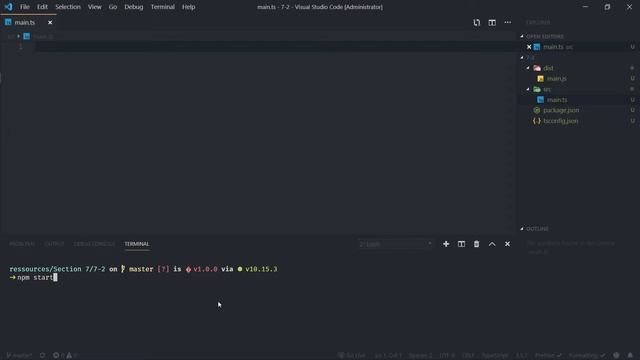Image resolution: width=640 pixels, height=360 pixels.
Task: Click the TypeScript language mode indicator
Action: pos(495,356)
